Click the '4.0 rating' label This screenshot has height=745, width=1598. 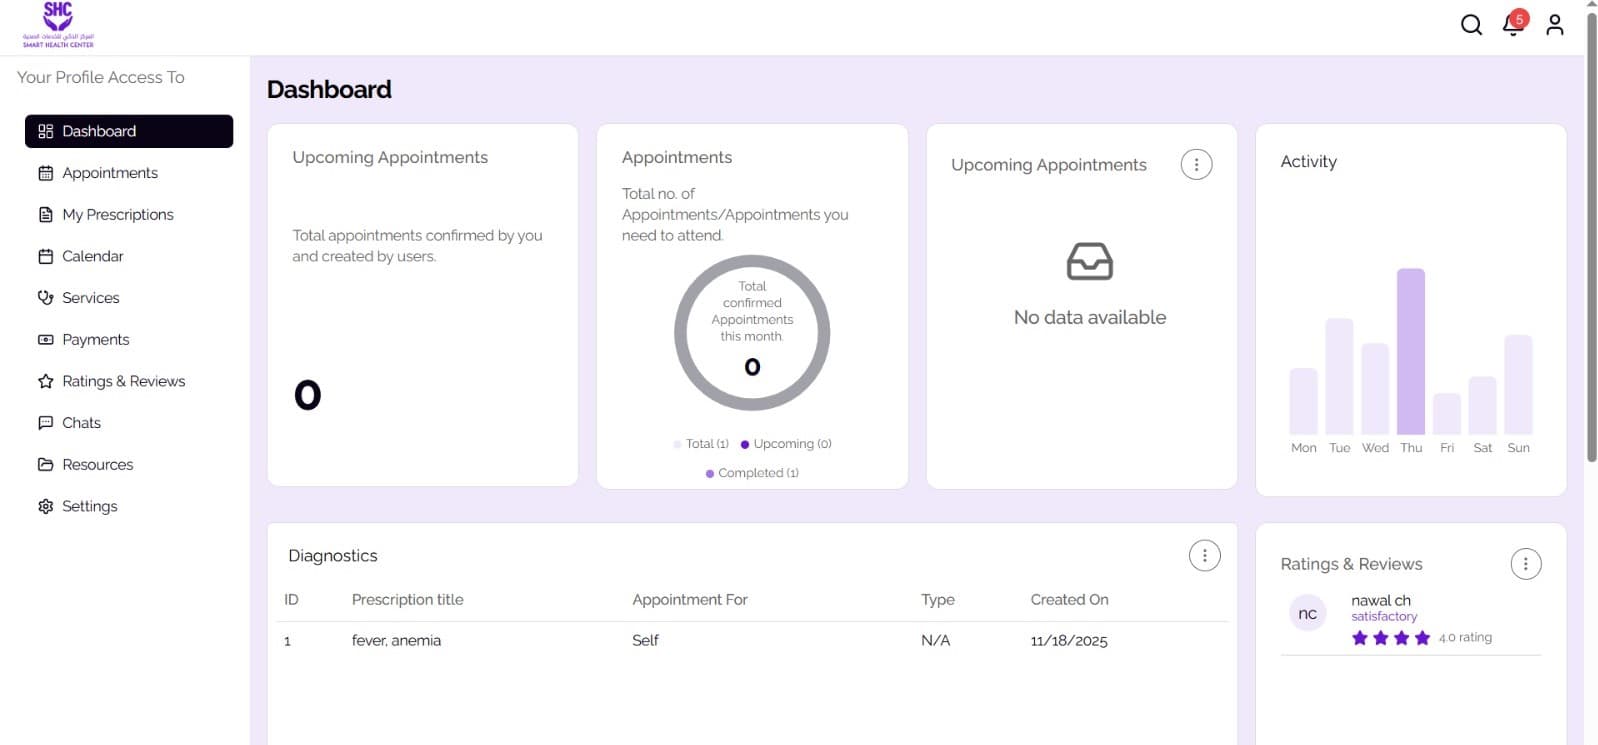click(x=1465, y=638)
